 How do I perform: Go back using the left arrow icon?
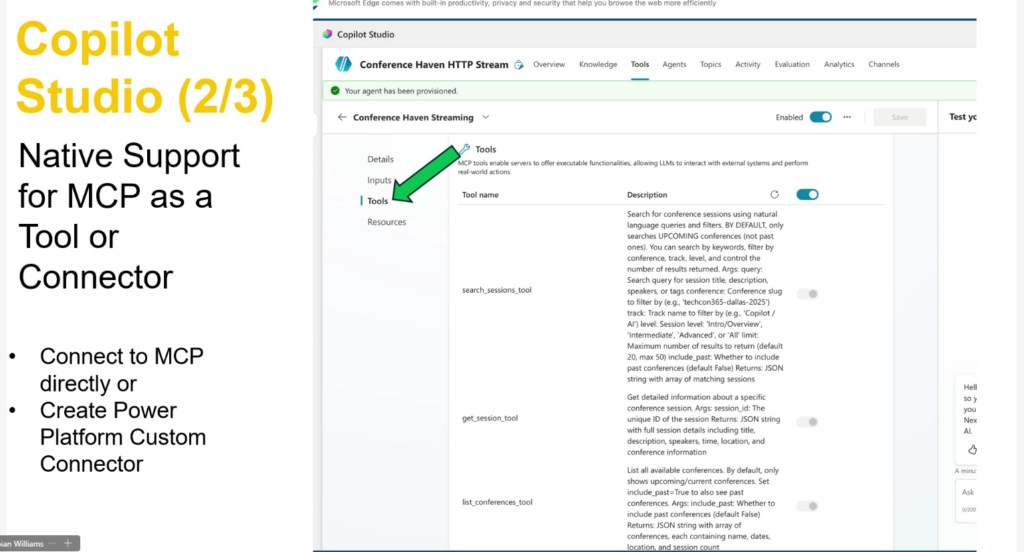point(342,117)
